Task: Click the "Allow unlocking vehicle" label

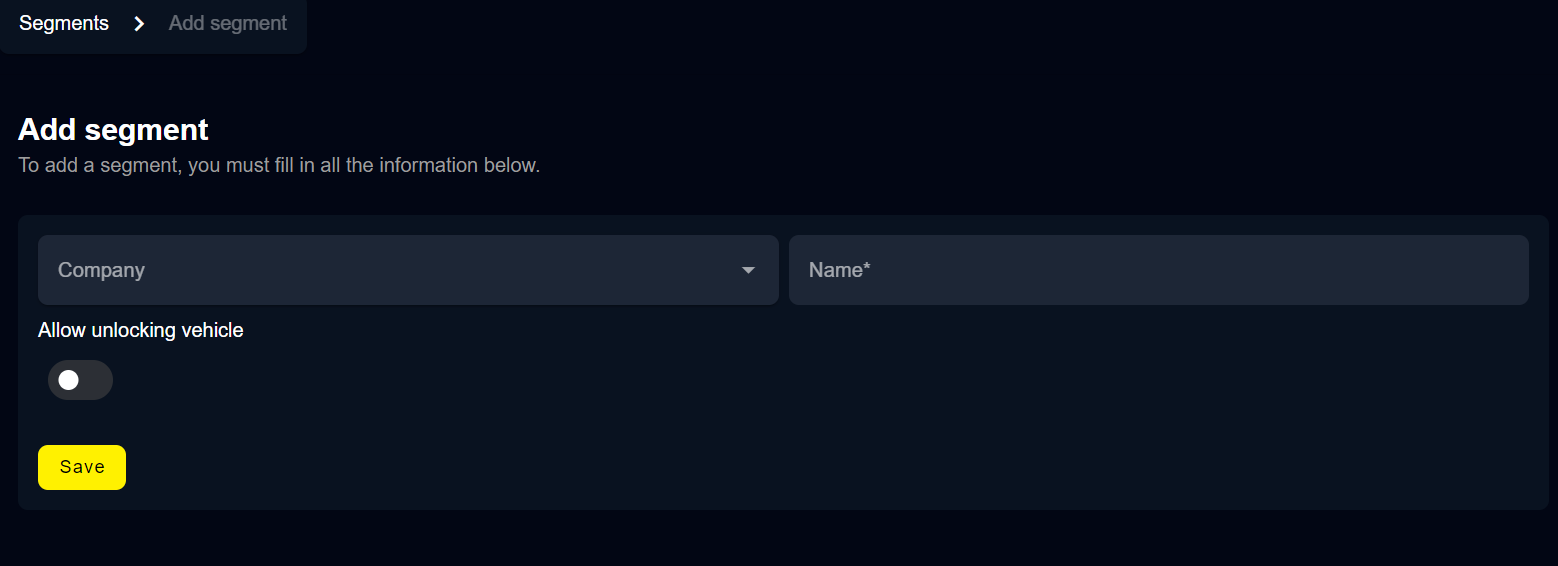Action: click(140, 330)
